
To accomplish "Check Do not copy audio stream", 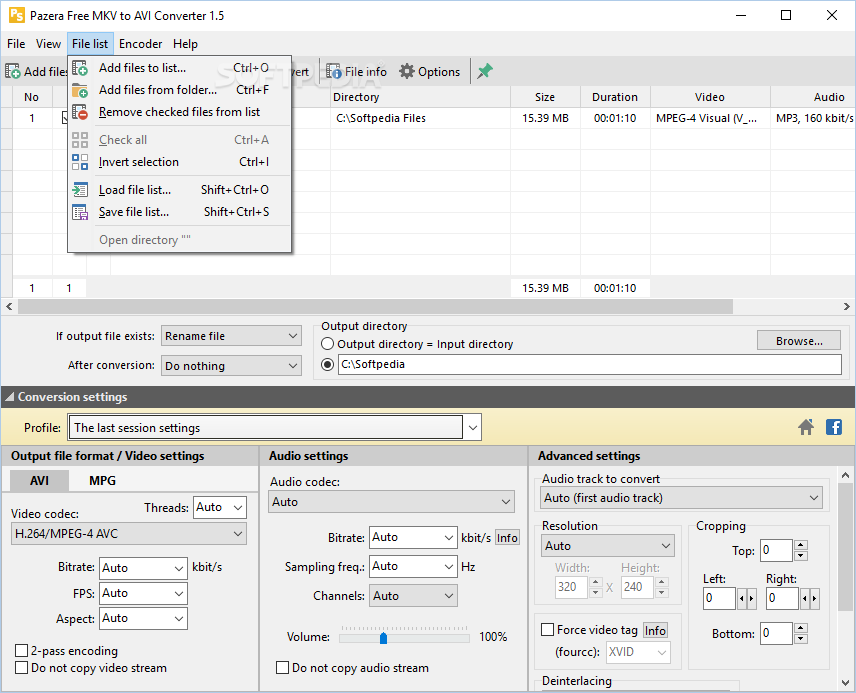I will point(283,667).
